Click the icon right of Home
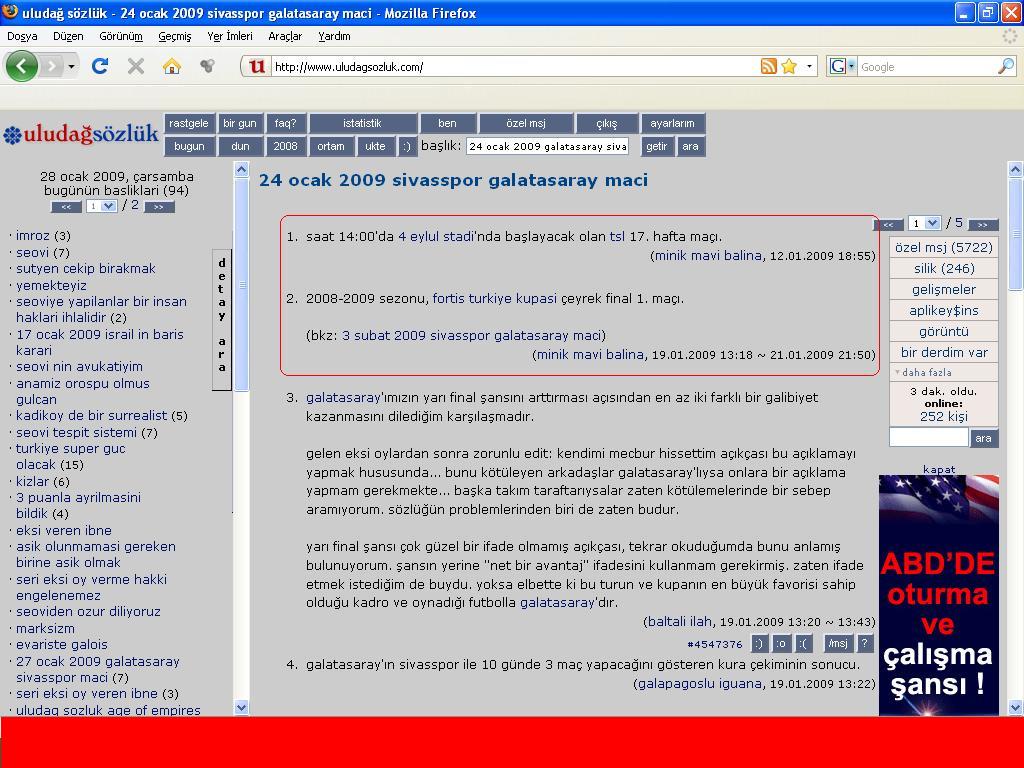 tap(207, 66)
